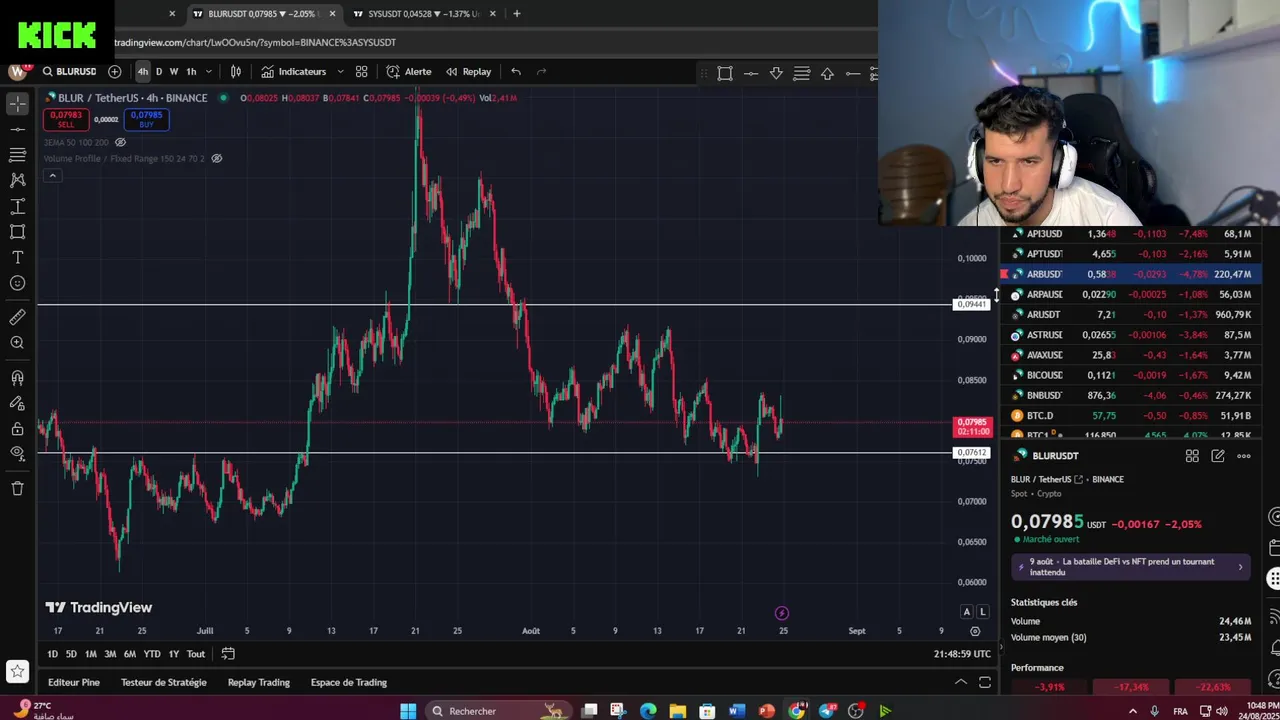1280x720 pixels.
Task: Open favorites star at bottom left
Action: (x=17, y=671)
